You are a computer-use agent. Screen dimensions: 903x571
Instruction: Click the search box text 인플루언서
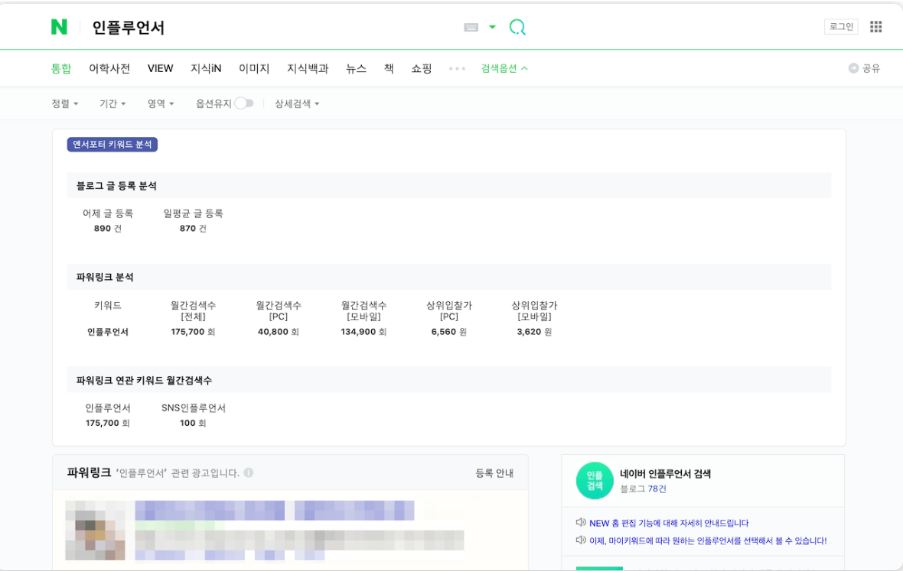point(128,27)
